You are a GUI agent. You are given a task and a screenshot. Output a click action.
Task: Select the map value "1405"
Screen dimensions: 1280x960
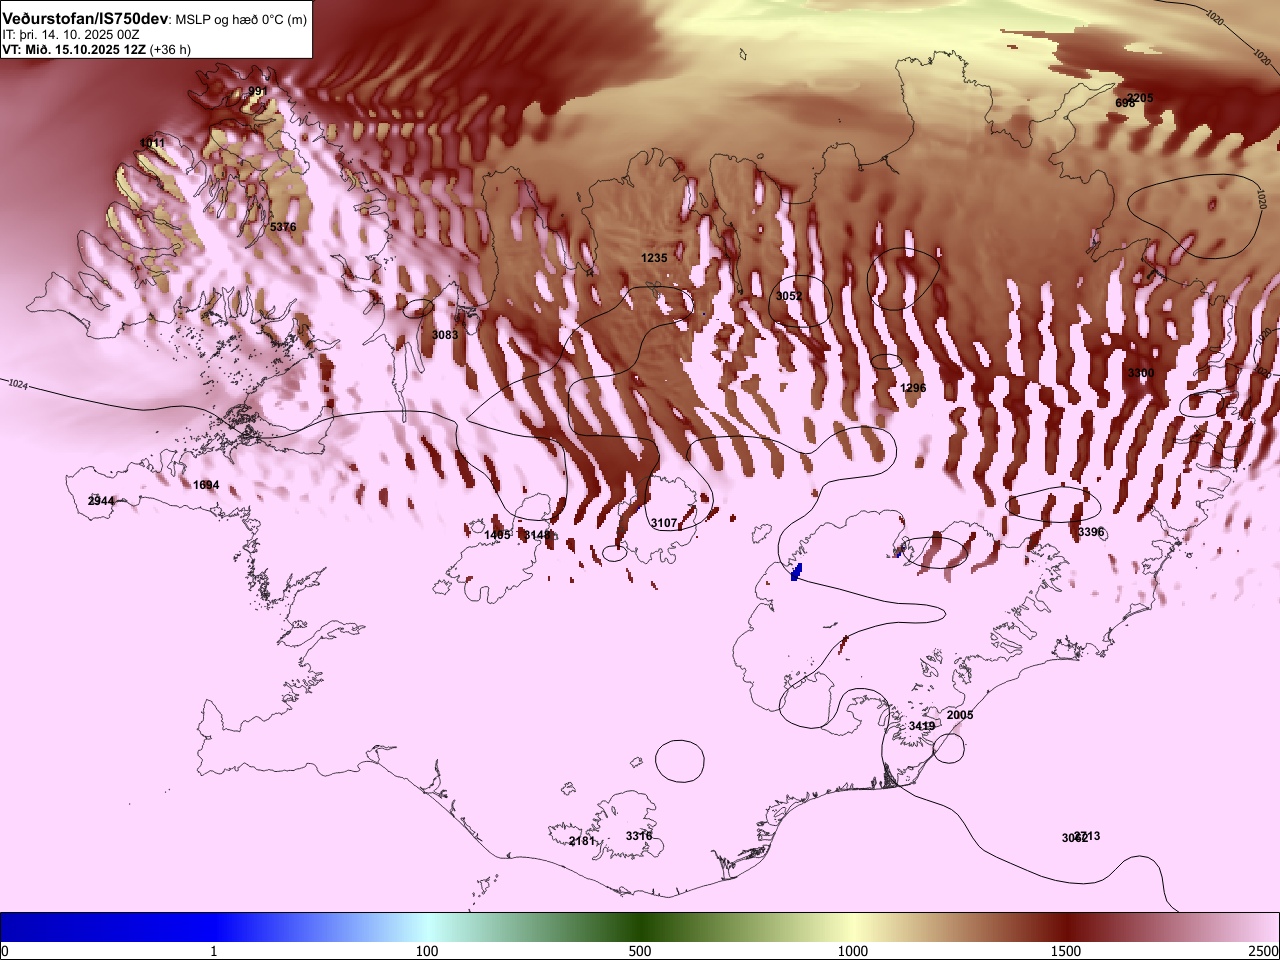[x=498, y=535]
